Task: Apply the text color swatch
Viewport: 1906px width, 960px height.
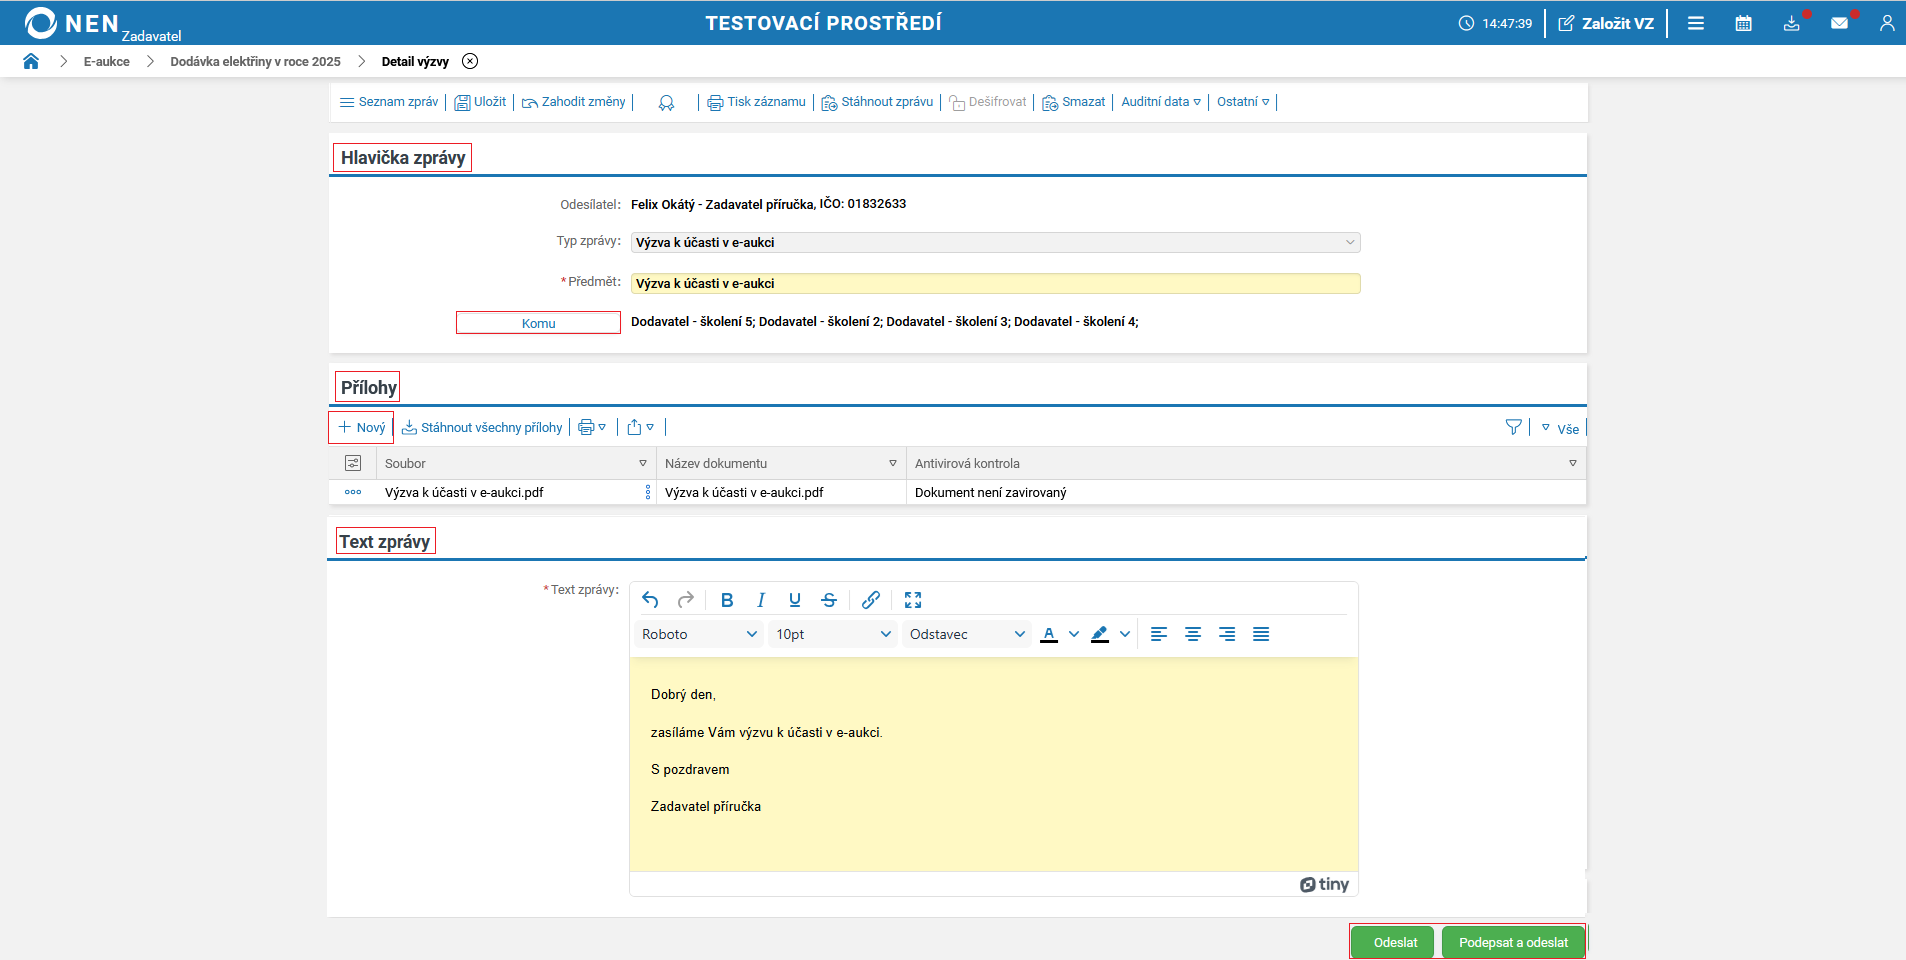Action: click(1049, 634)
